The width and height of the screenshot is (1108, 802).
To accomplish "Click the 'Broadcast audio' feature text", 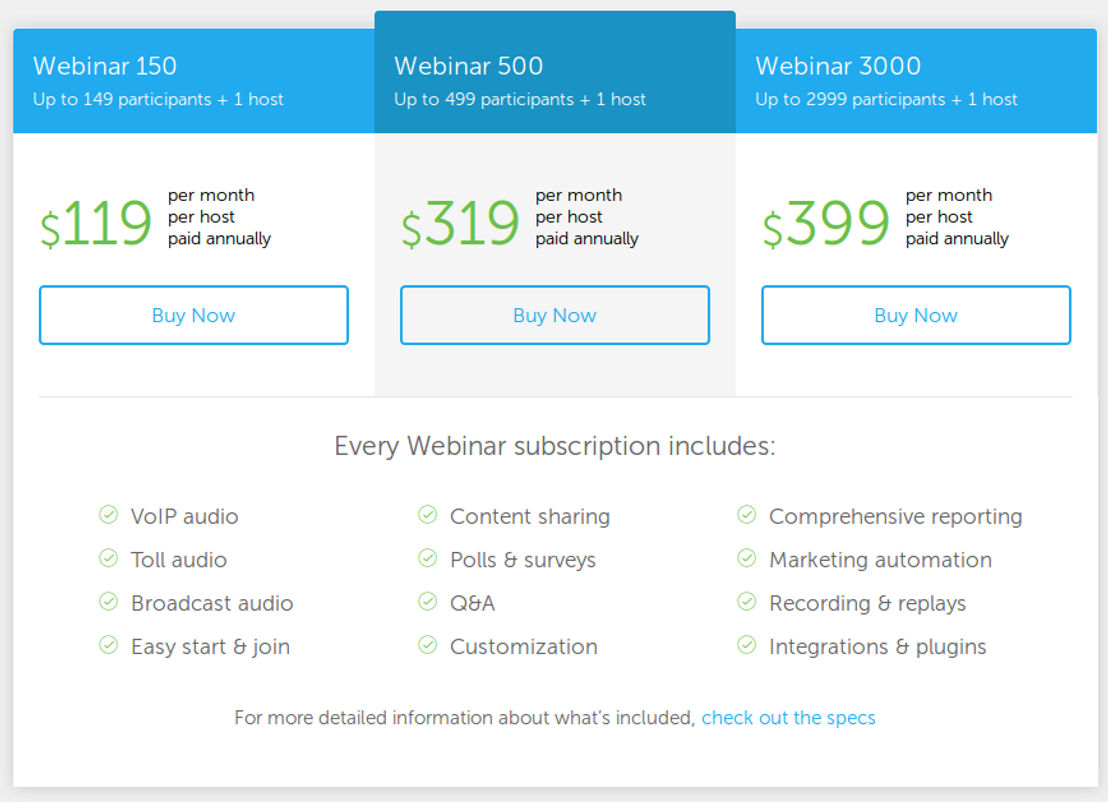I will pyautogui.click(x=212, y=603).
